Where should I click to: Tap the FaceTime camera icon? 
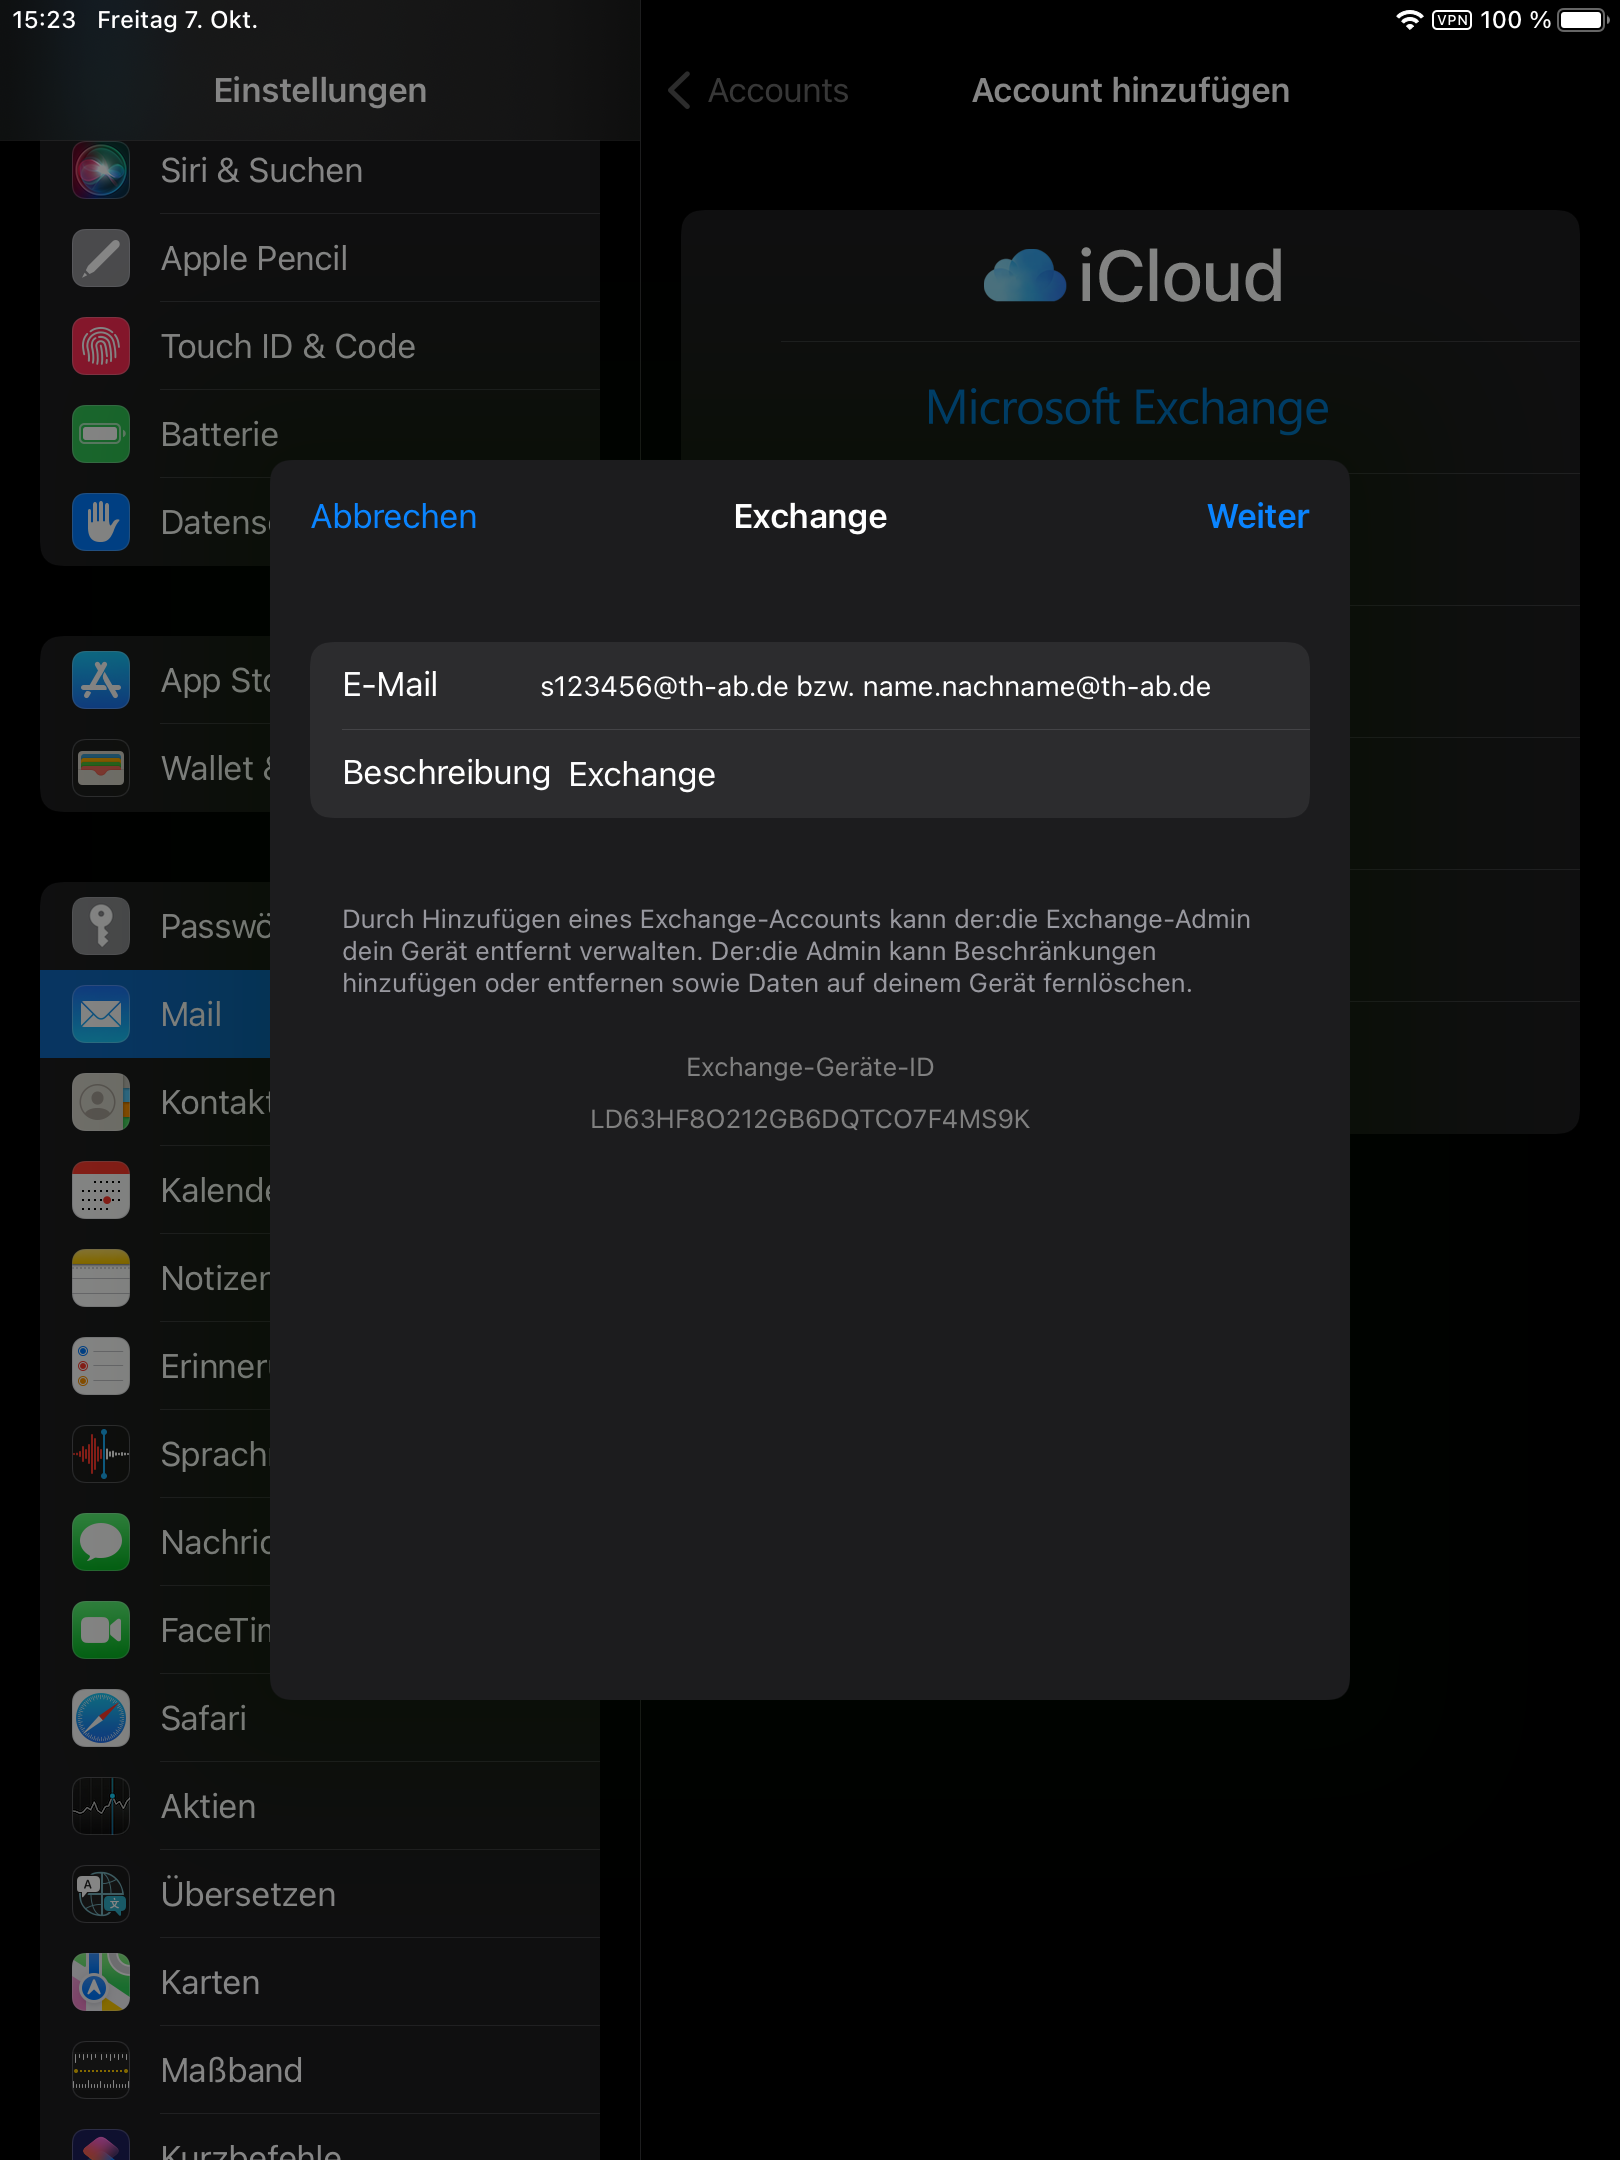tap(101, 1630)
